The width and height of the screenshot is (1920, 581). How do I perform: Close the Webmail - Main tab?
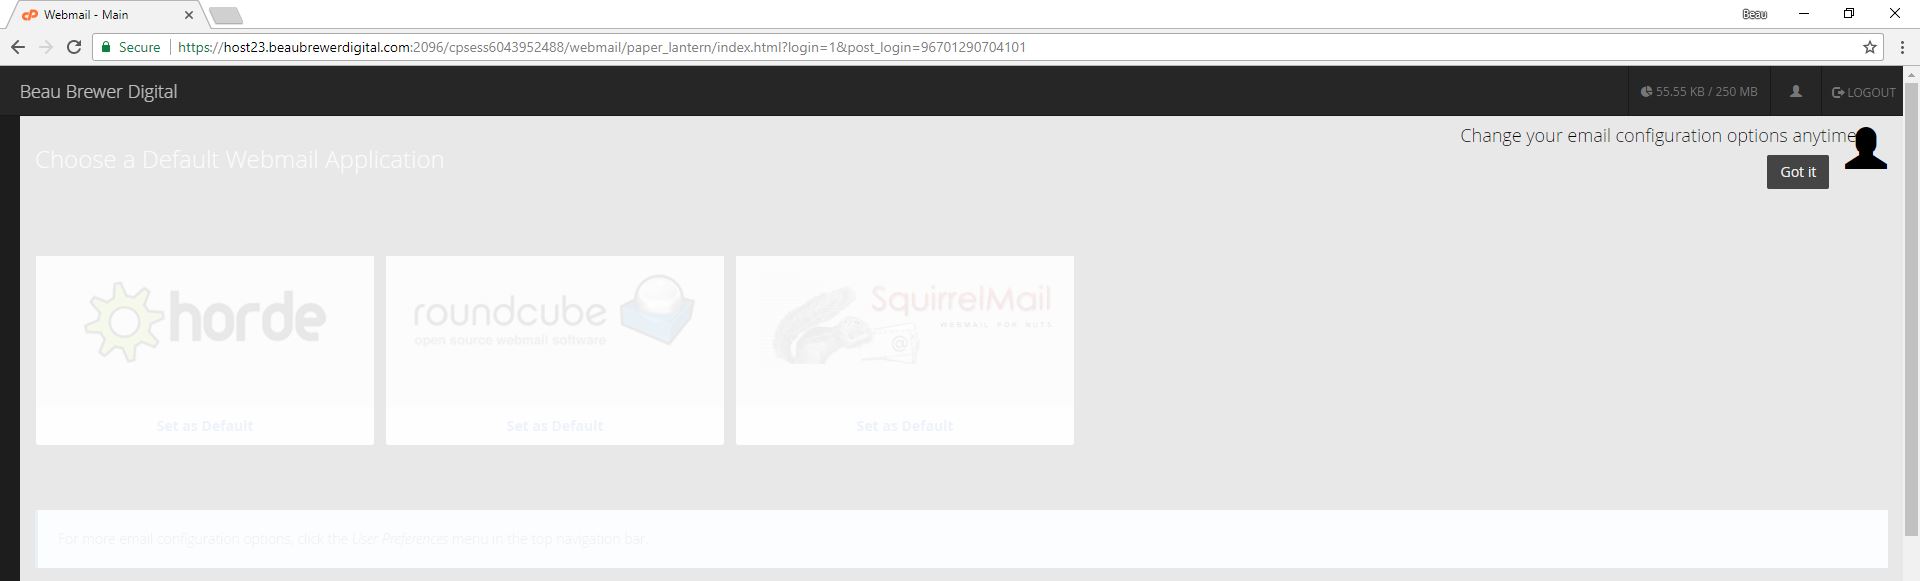(188, 15)
